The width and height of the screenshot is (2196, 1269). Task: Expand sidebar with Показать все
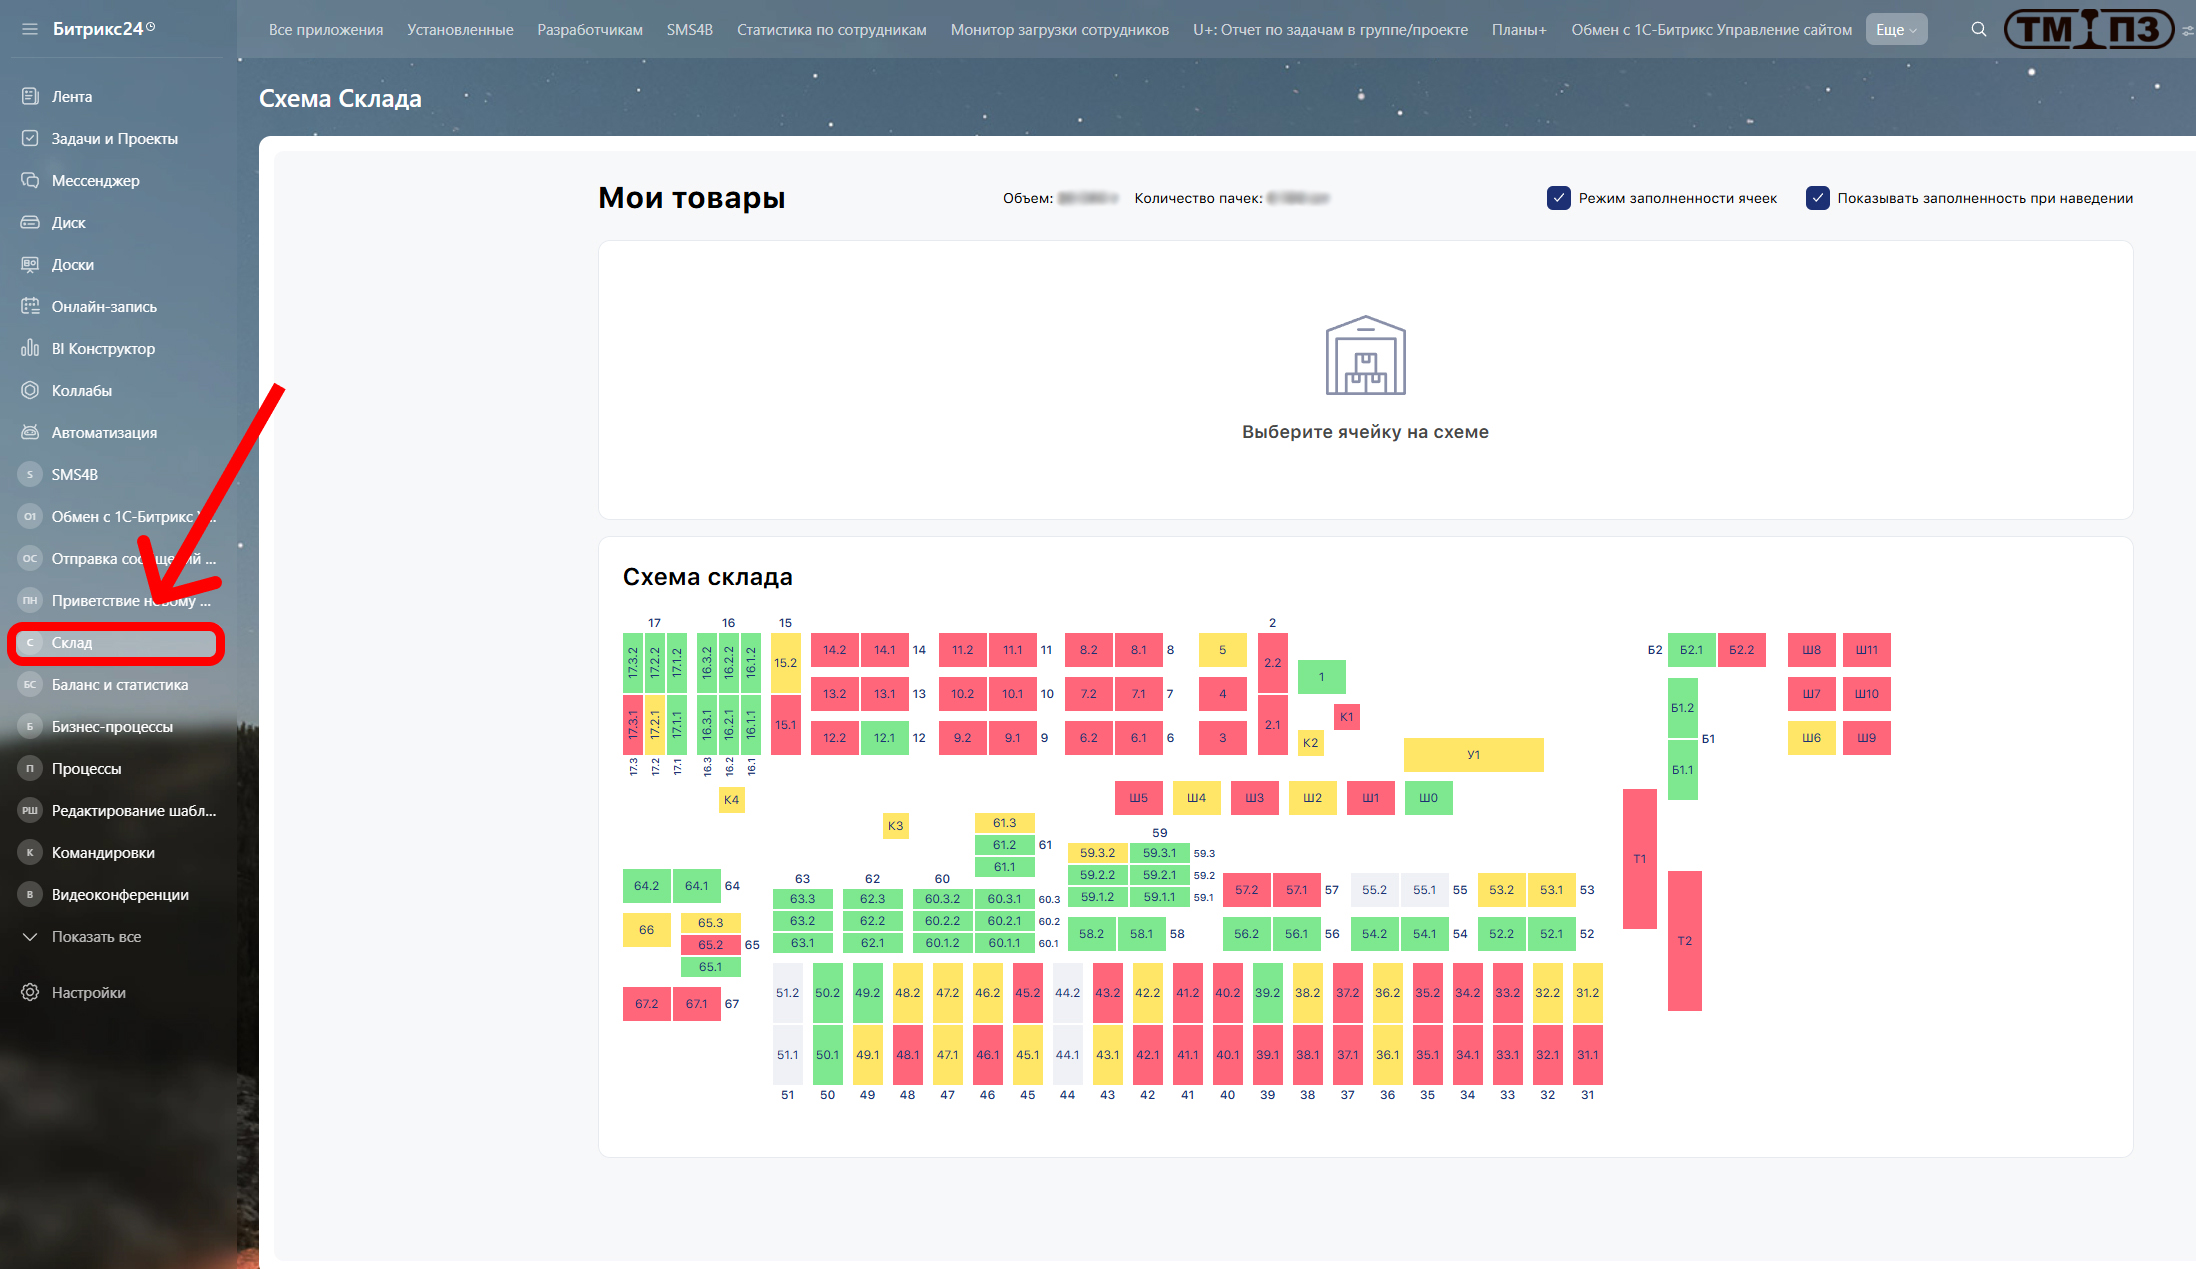point(96,936)
